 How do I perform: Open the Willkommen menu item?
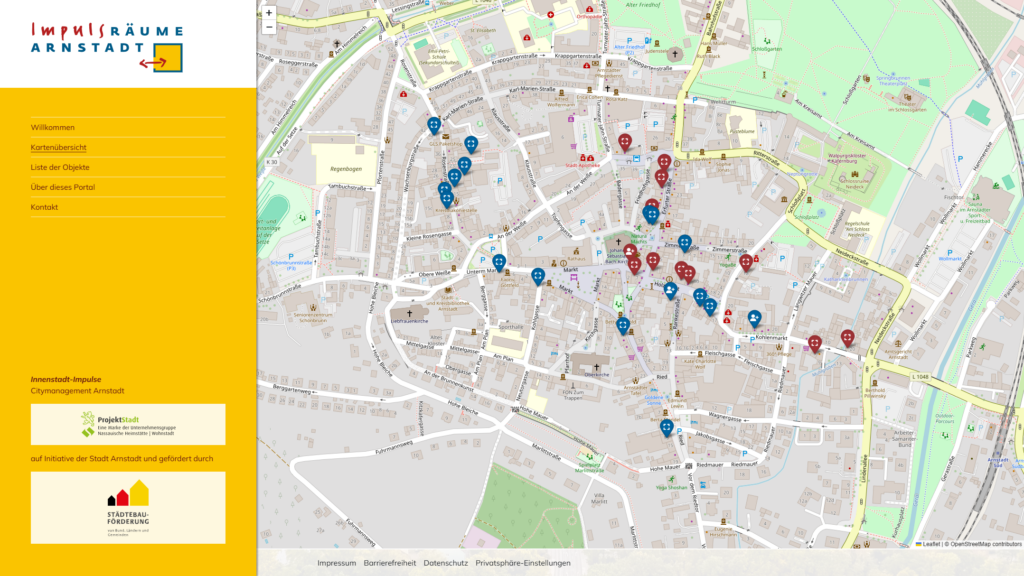[52, 127]
